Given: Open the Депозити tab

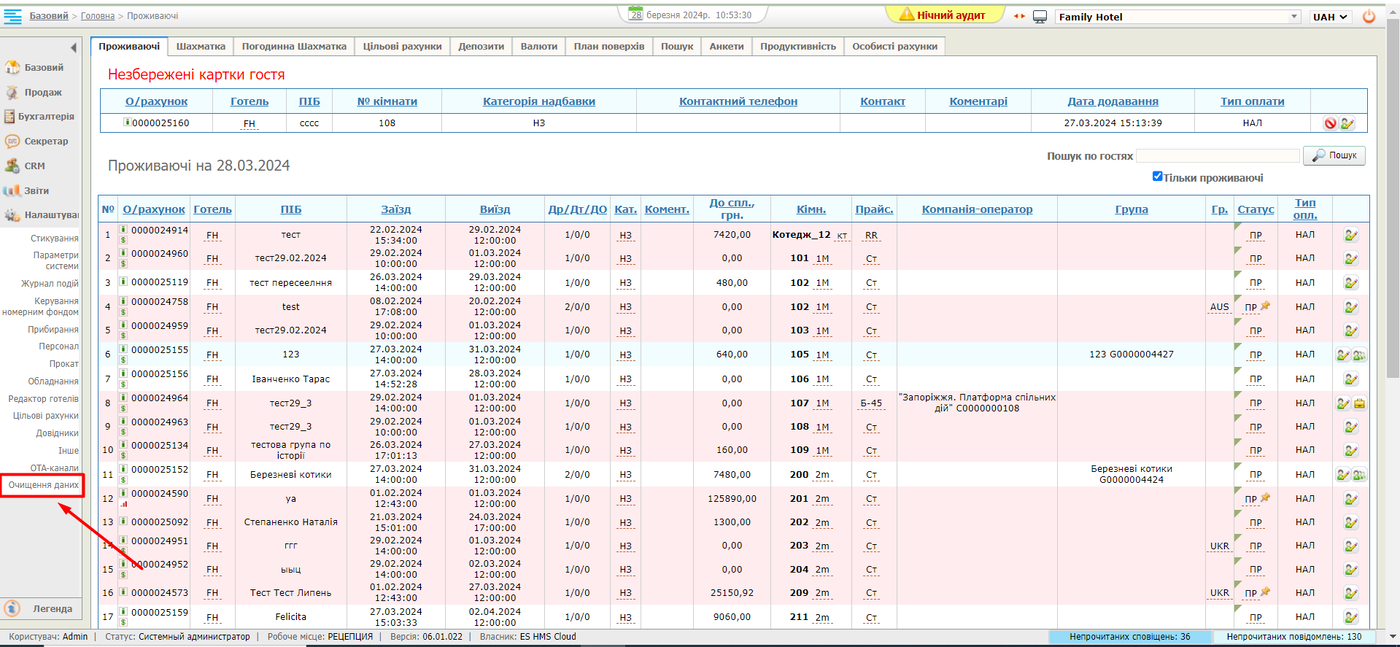Looking at the screenshot, I should click(481, 46).
